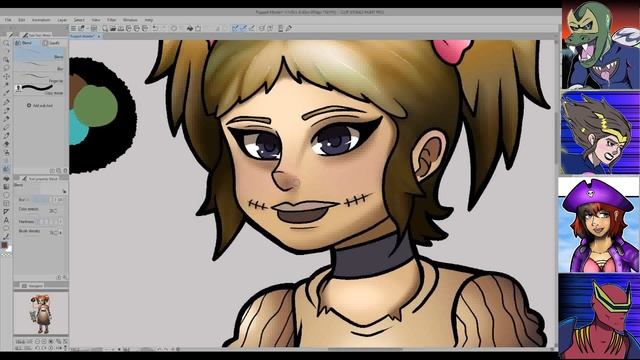640x360 pixels.
Task: Click the delete sub tool trash icon
Action: point(65,171)
